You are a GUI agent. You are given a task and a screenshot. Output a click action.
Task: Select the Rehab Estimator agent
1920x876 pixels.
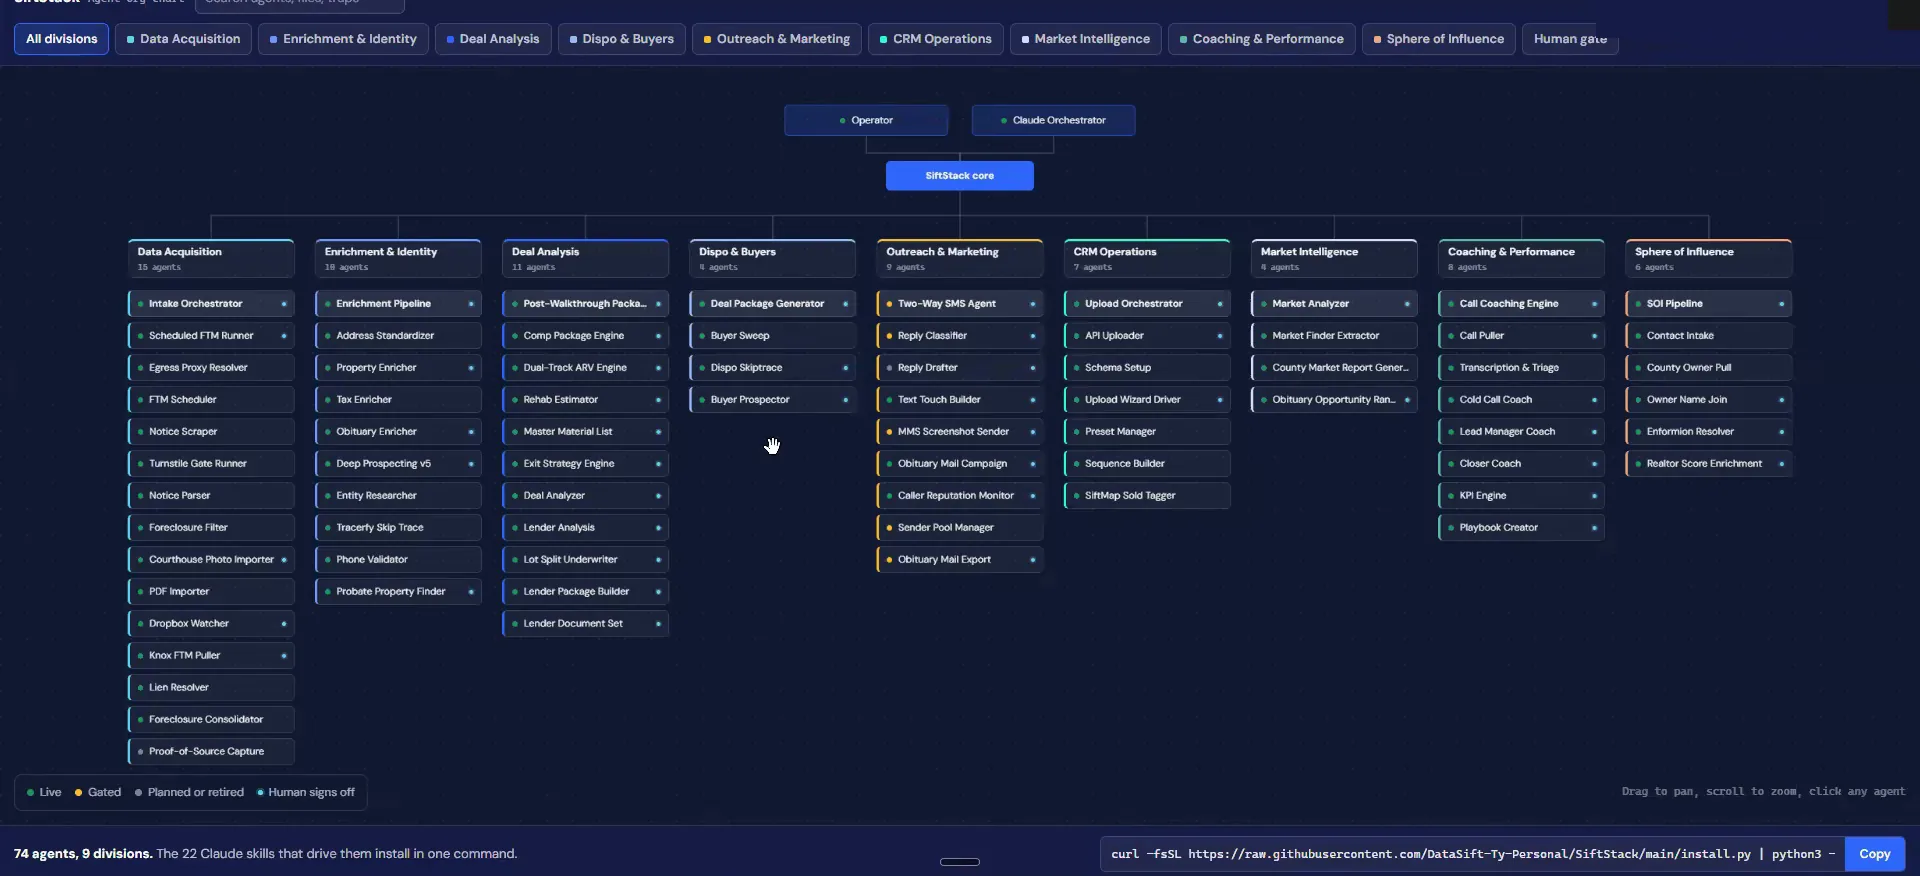point(586,400)
